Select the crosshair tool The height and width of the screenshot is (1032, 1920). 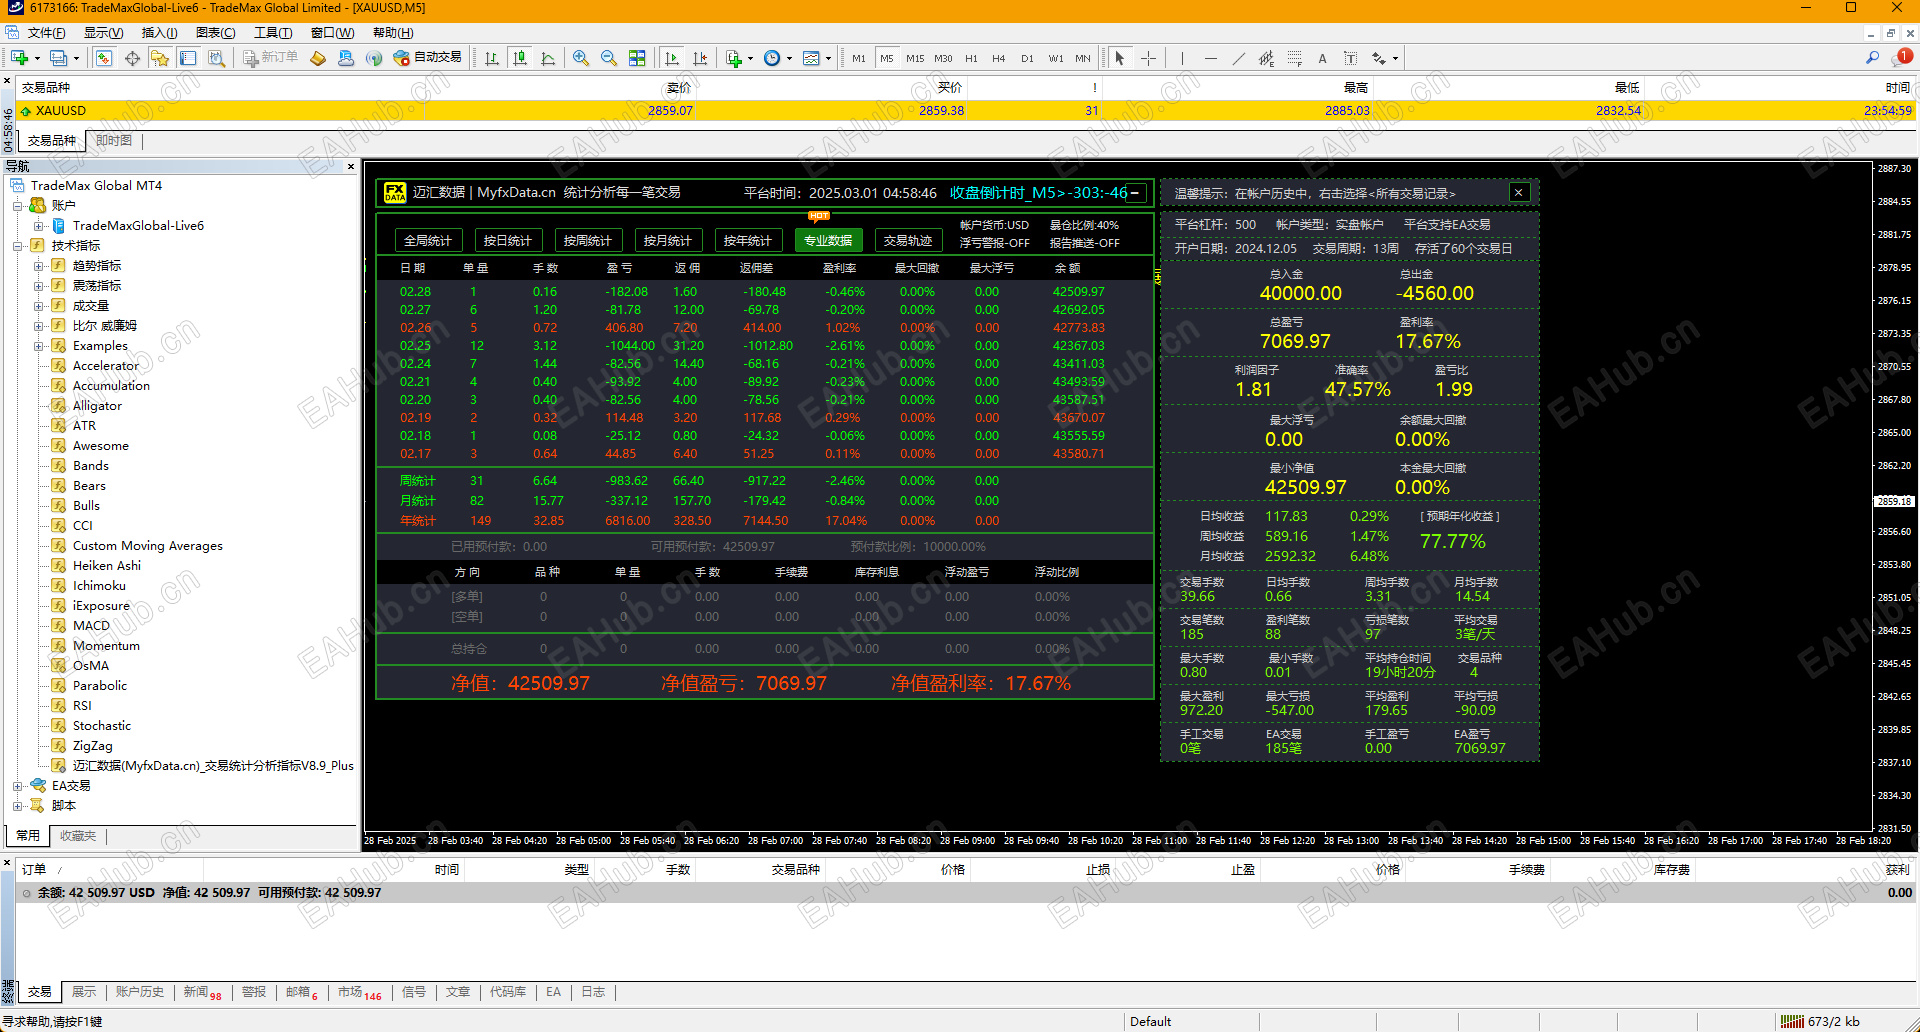[1148, 58]
